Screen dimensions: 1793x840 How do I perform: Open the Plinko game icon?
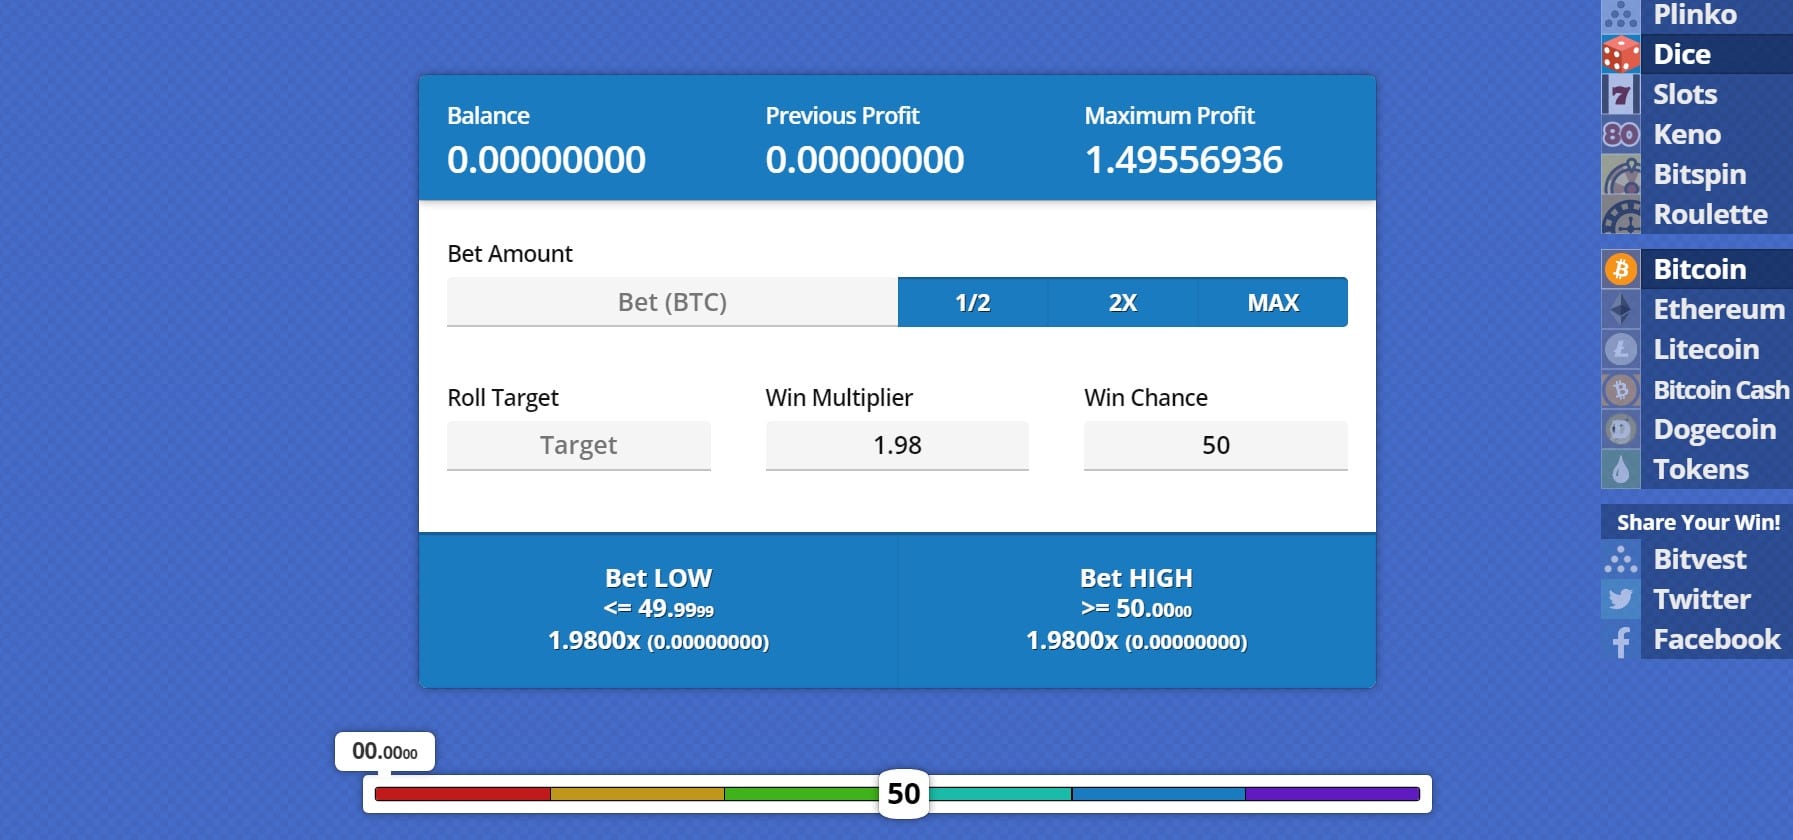pos(1621,16)
